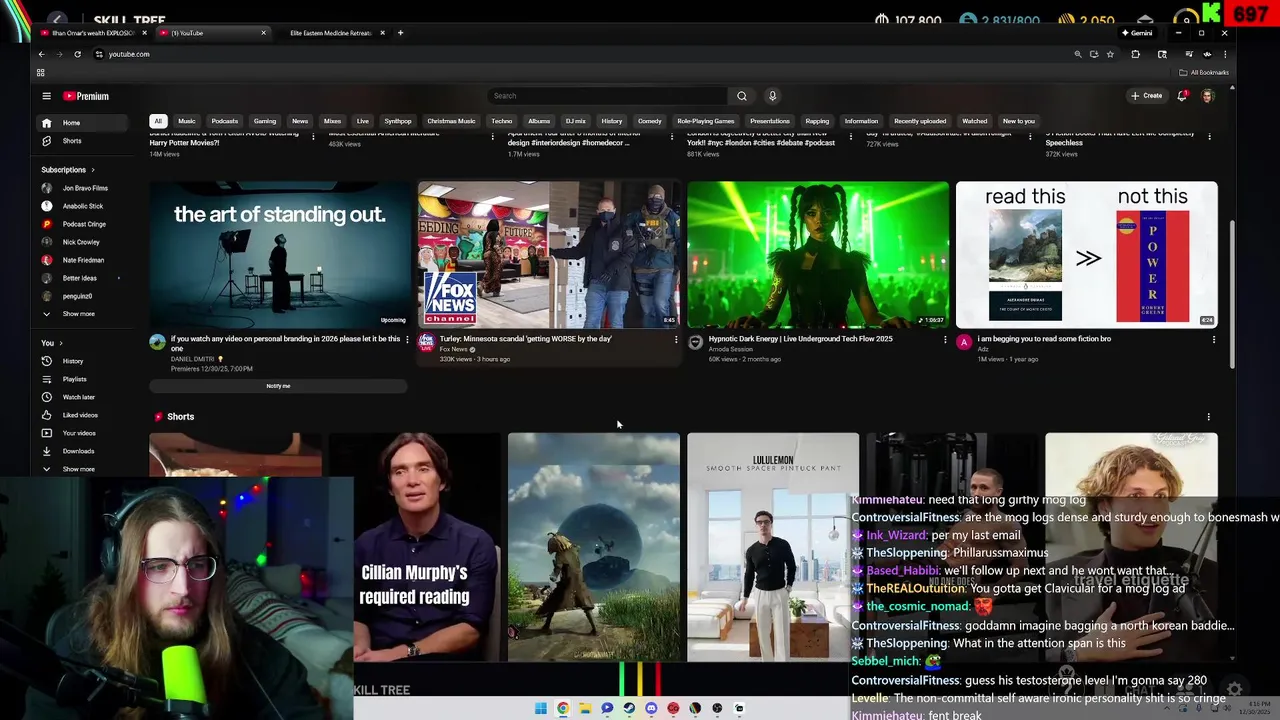Open the Shorts shelf three-dot menu

[x=1208, y=417]
